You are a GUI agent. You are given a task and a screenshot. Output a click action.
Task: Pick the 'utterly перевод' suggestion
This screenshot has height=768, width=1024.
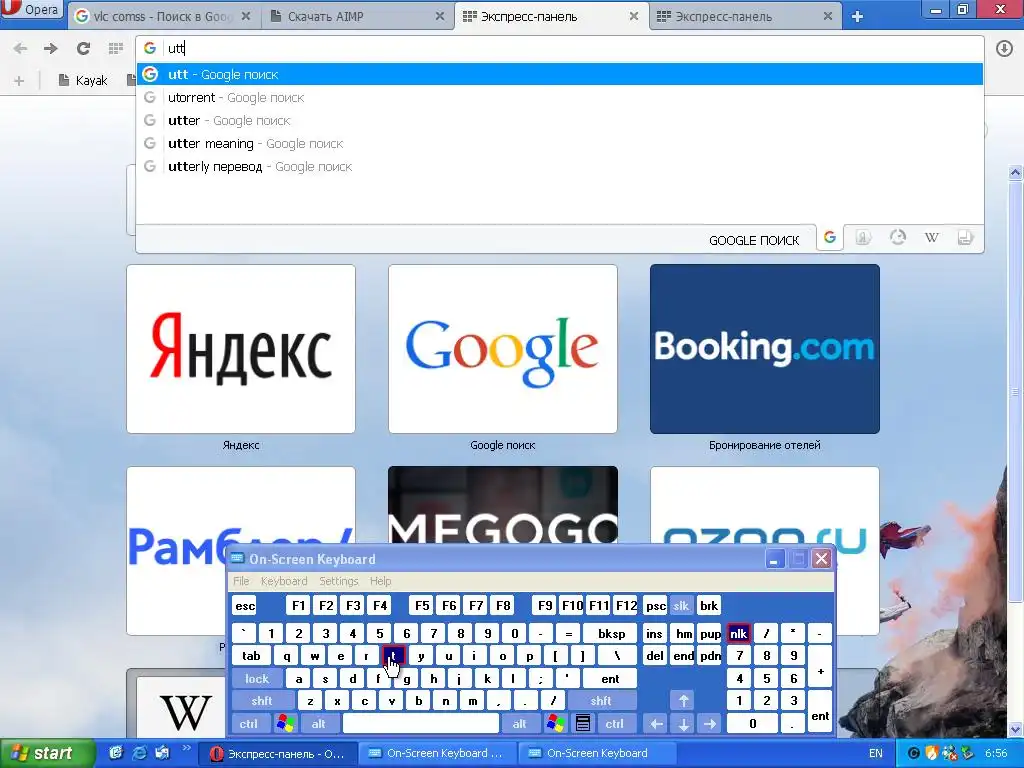click(x=560, y=167)
